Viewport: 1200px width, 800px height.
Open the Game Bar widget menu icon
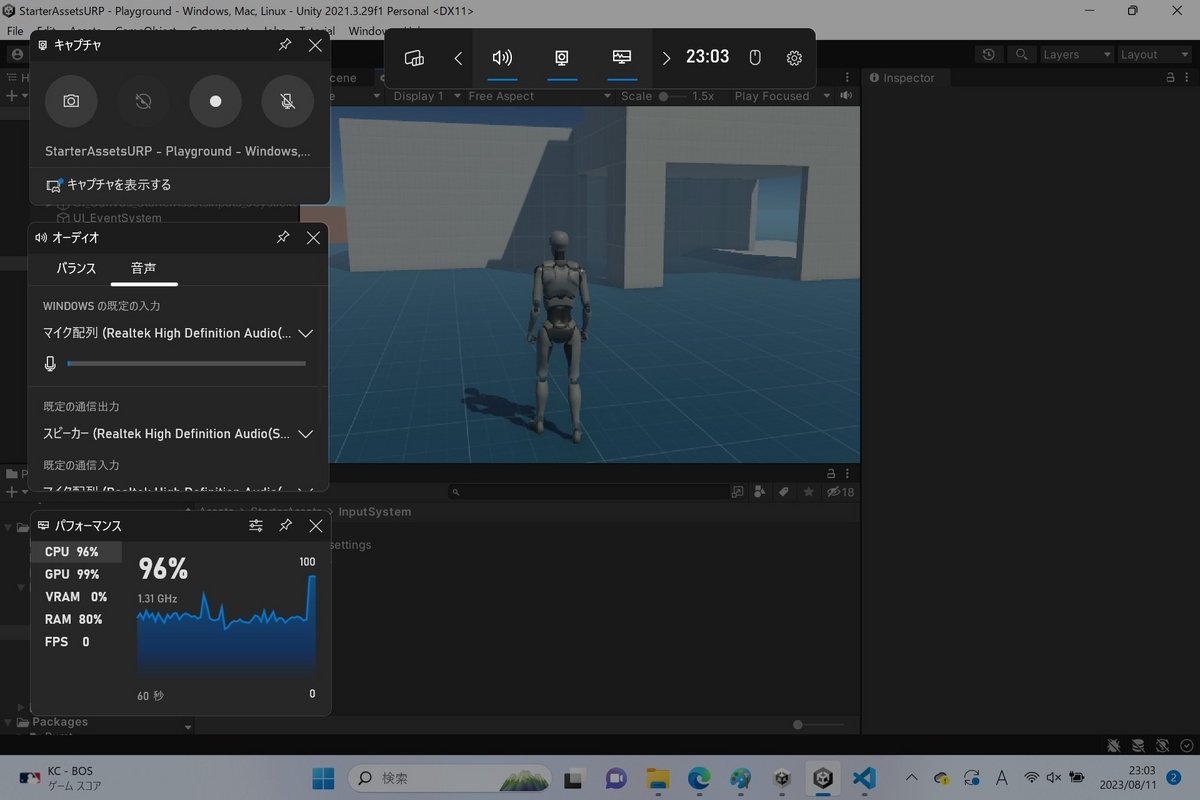pyautogui.click(x=414, y=58)
